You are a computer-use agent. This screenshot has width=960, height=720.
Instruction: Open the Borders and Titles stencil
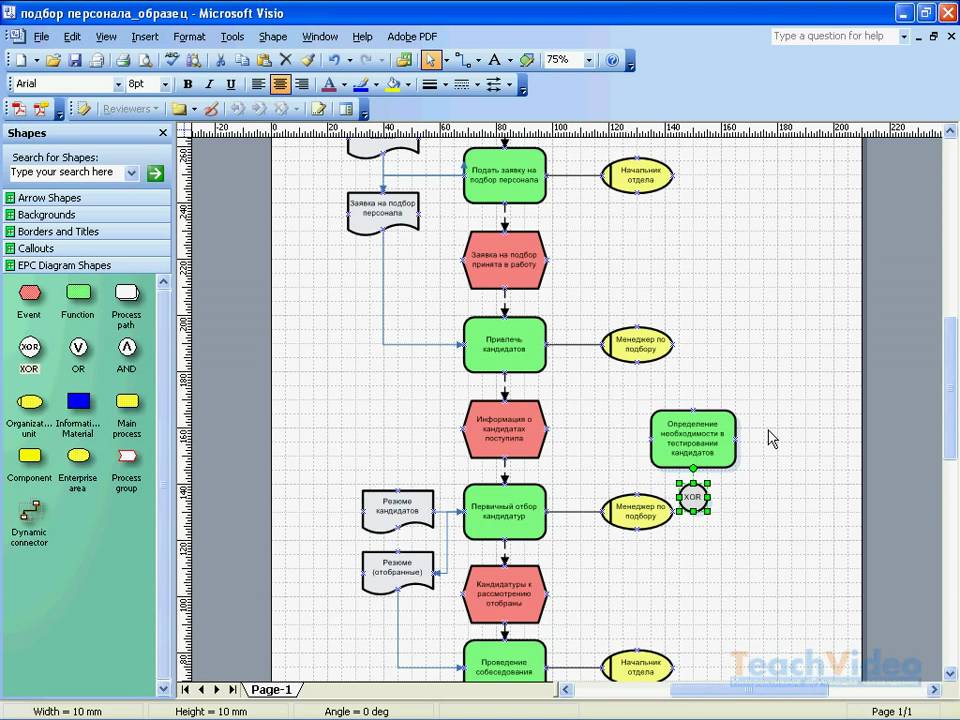87,231
